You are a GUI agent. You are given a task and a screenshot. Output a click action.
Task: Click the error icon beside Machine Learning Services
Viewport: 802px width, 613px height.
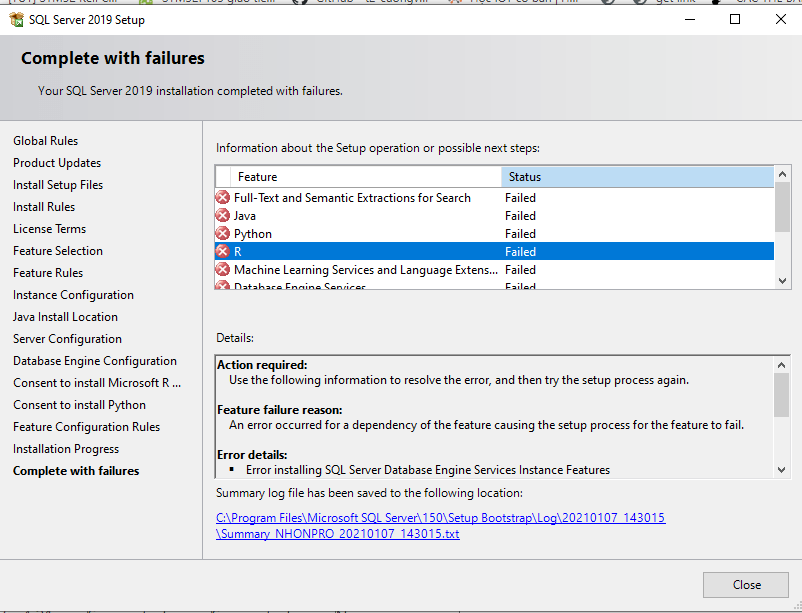[223, 270]
